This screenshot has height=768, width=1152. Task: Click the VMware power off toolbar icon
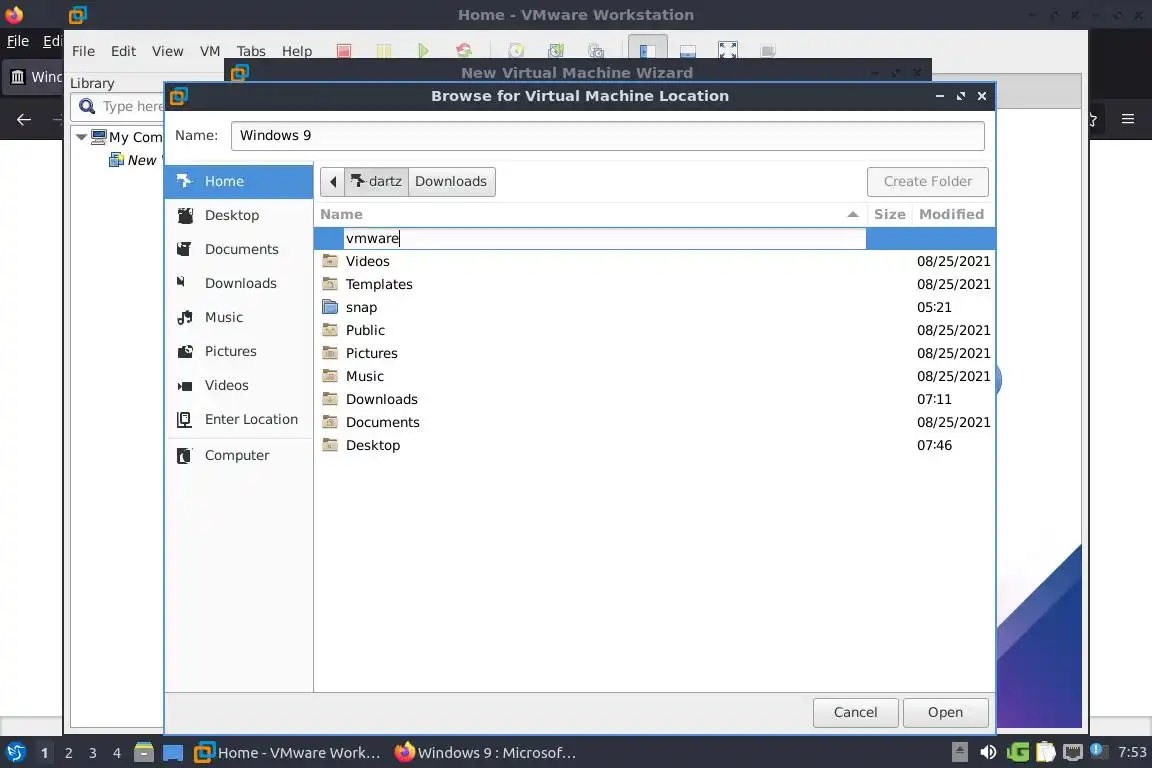[344, 51]
